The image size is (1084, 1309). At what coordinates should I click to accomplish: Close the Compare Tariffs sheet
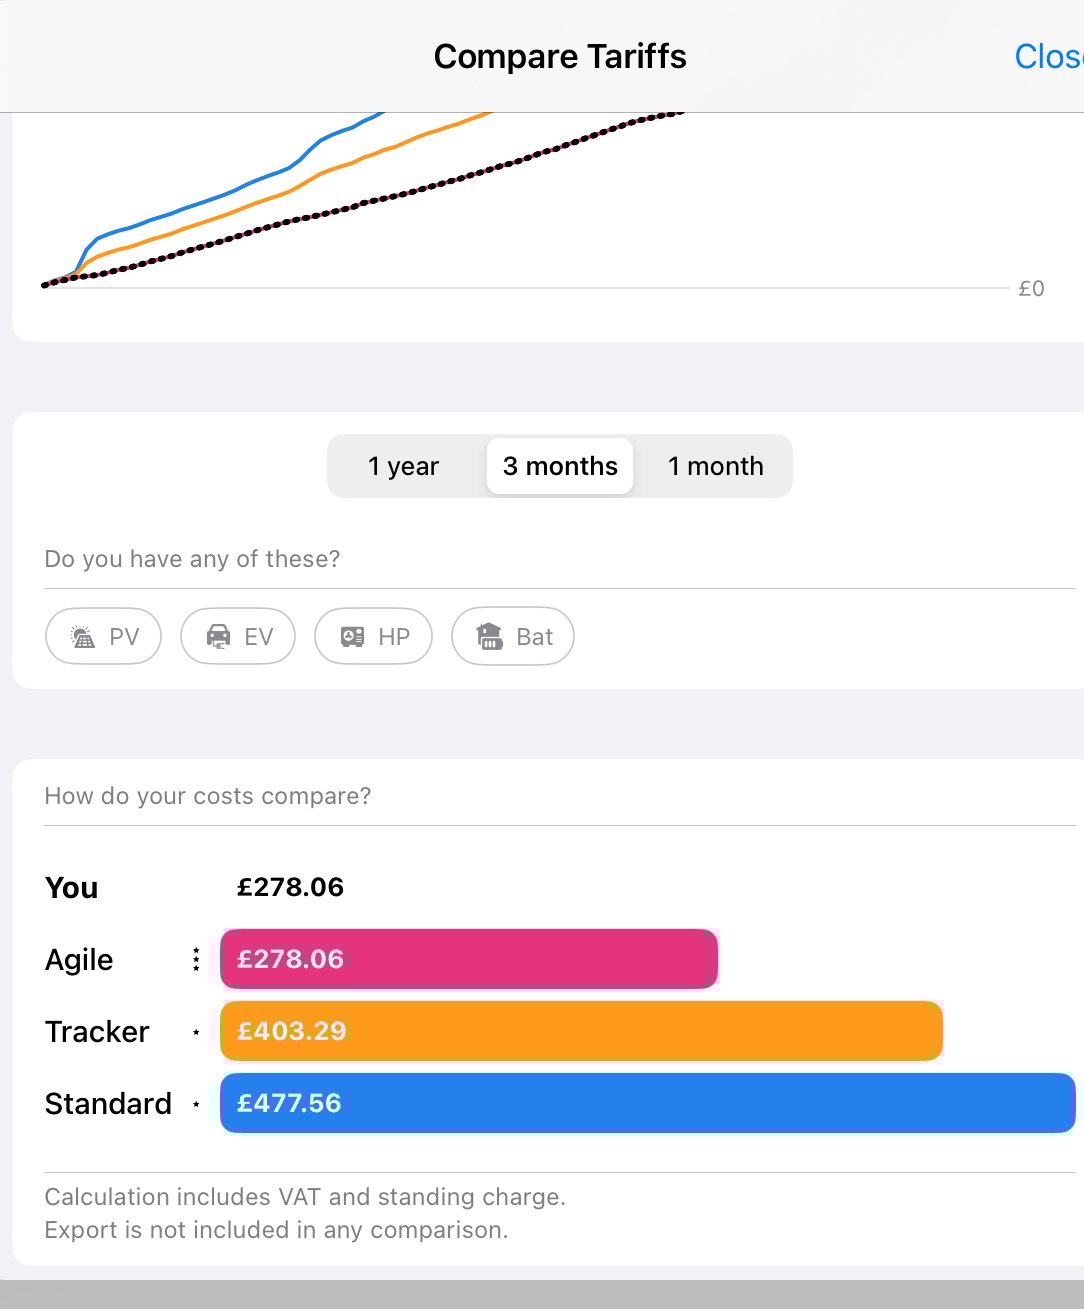coord(1048,57)
